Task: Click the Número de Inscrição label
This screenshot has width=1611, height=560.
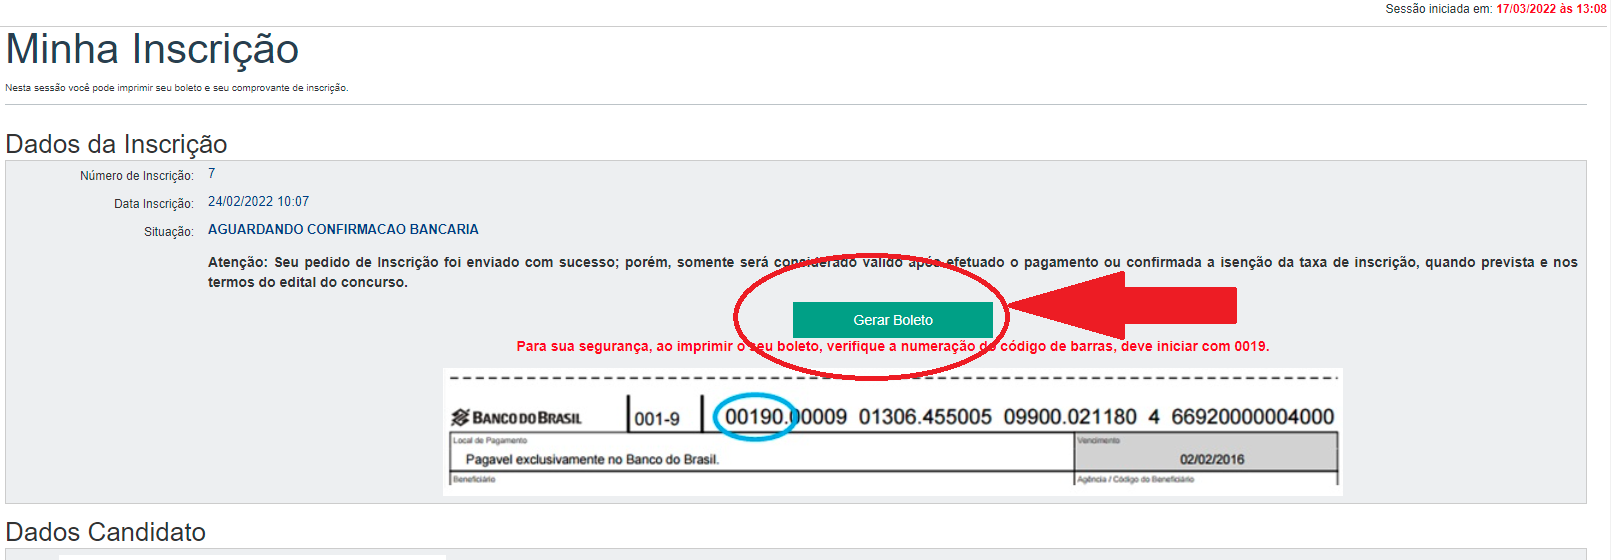Action: coord(136,176)
